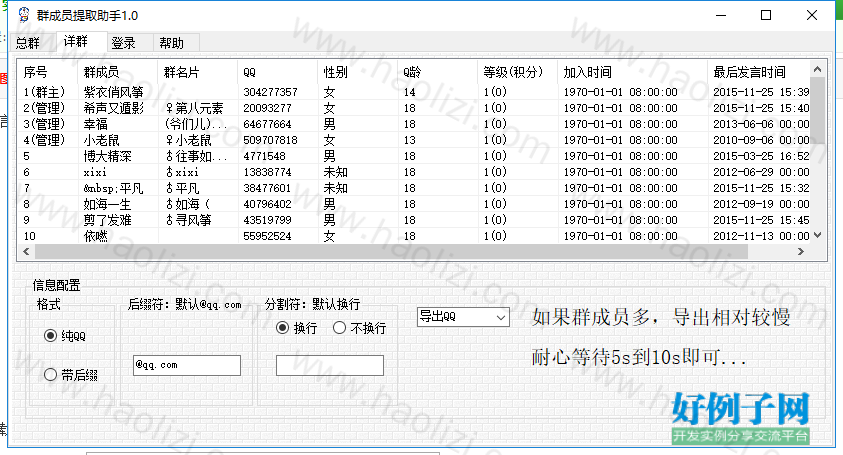843x455 pixels.
Task: Click group card ♀第八元素
Action: tap(194, 108)
